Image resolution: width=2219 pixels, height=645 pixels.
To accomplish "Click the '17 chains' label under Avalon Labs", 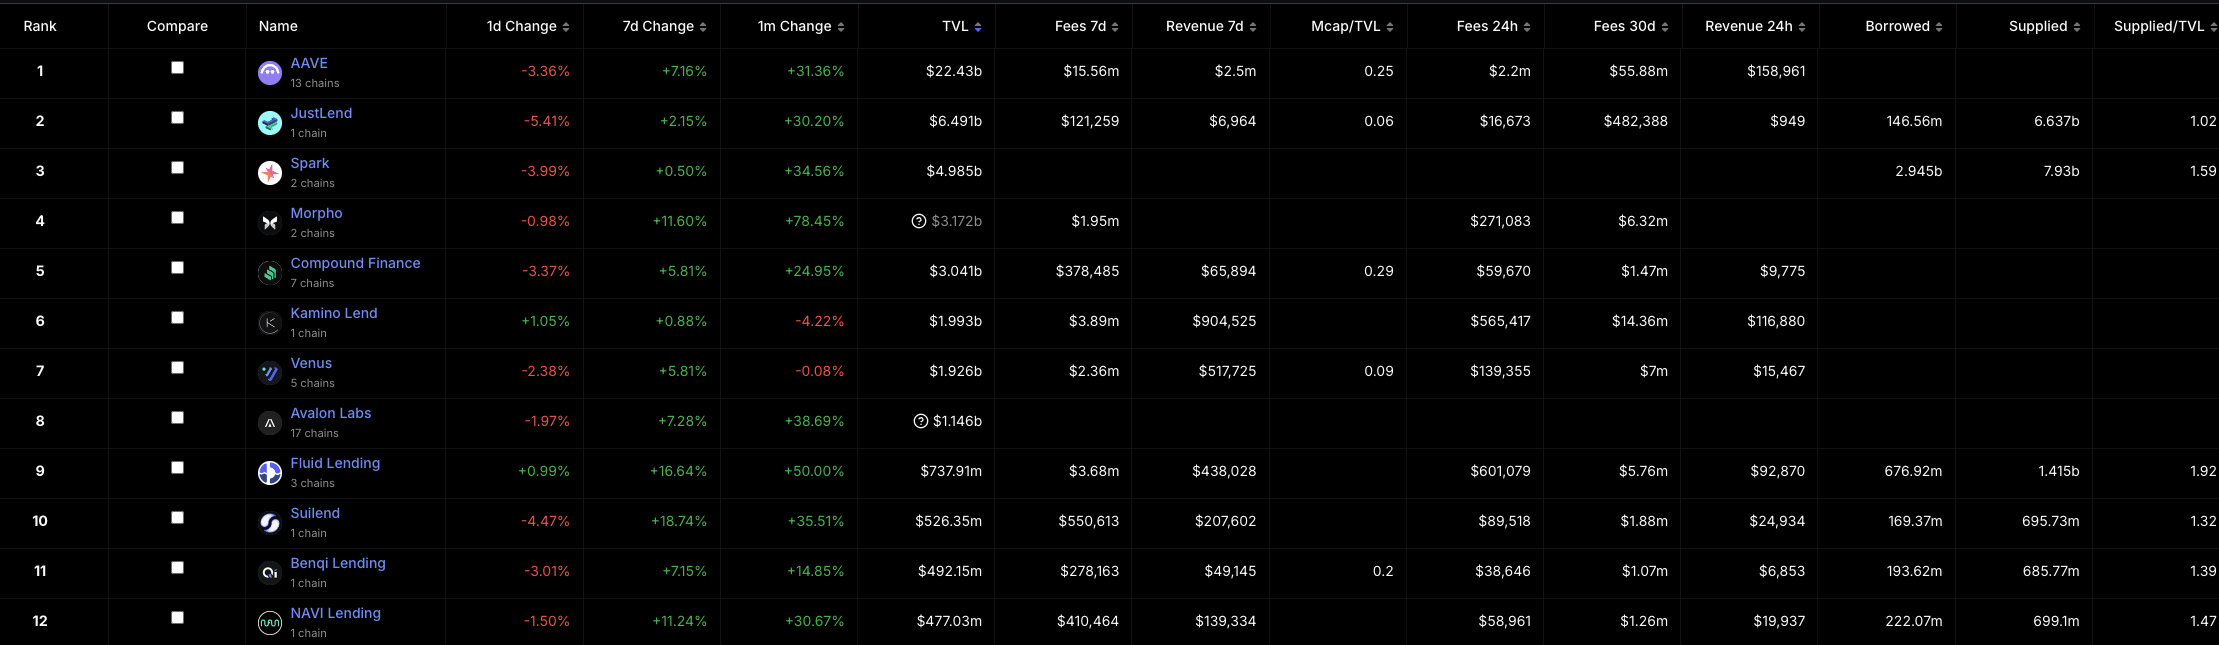I will click(x=315, y=433).
